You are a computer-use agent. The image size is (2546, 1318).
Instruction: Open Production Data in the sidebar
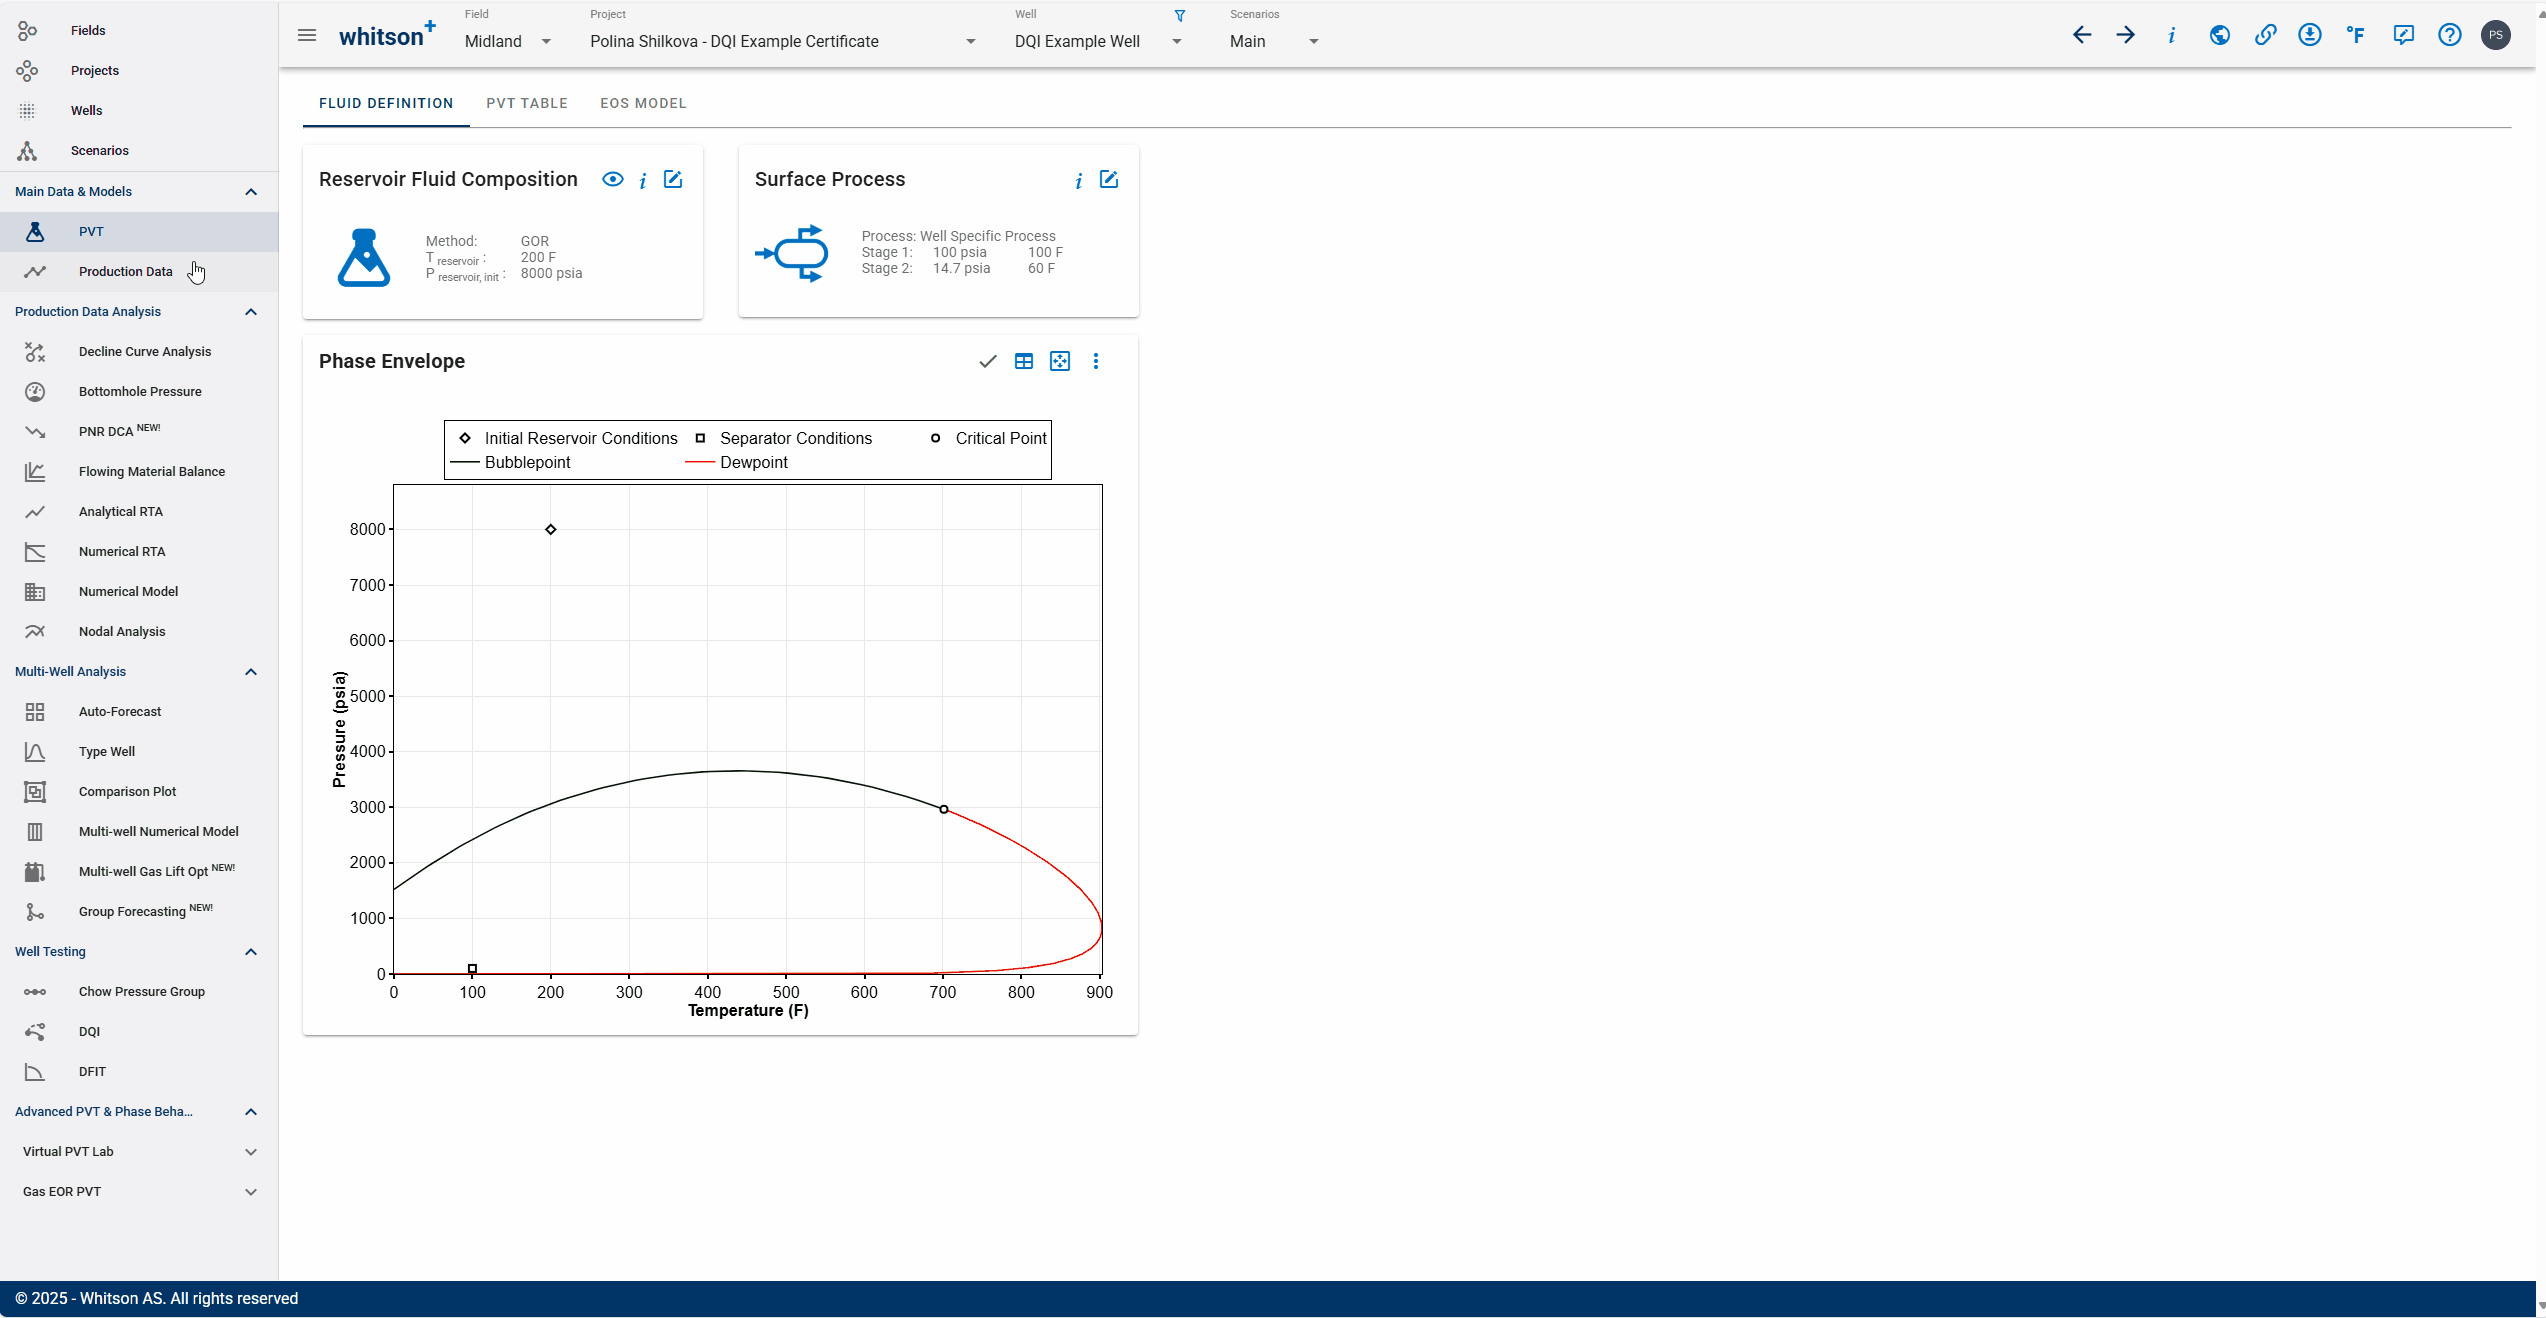(125, 271)
